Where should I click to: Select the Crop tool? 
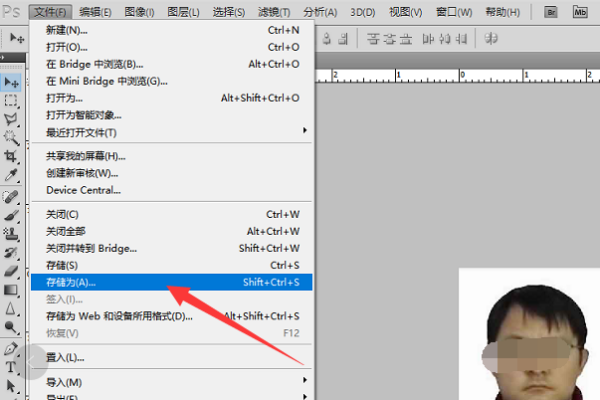click(12, 157)
